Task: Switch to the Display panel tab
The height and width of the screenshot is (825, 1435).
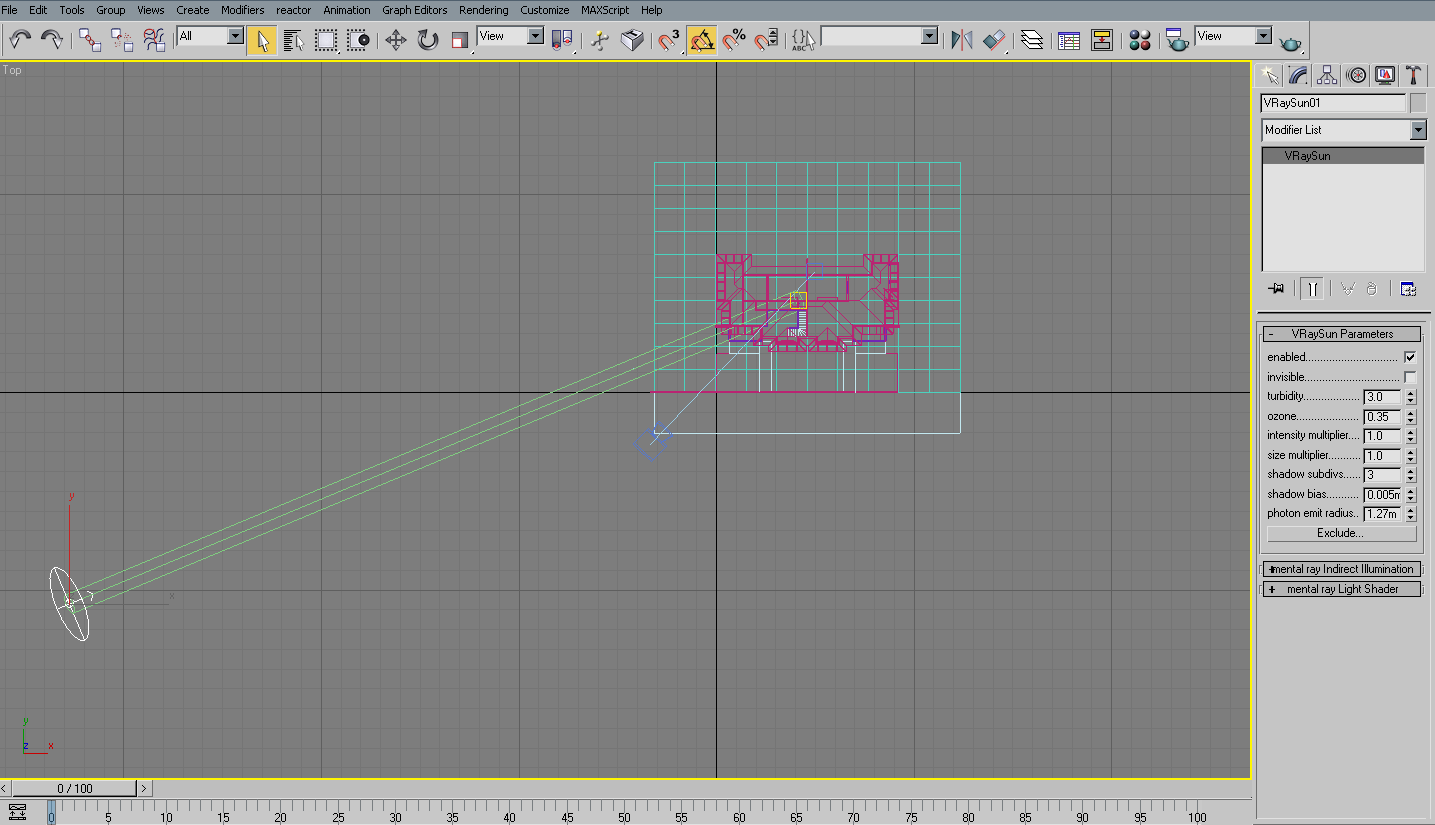Action: tap(1385, 75)
